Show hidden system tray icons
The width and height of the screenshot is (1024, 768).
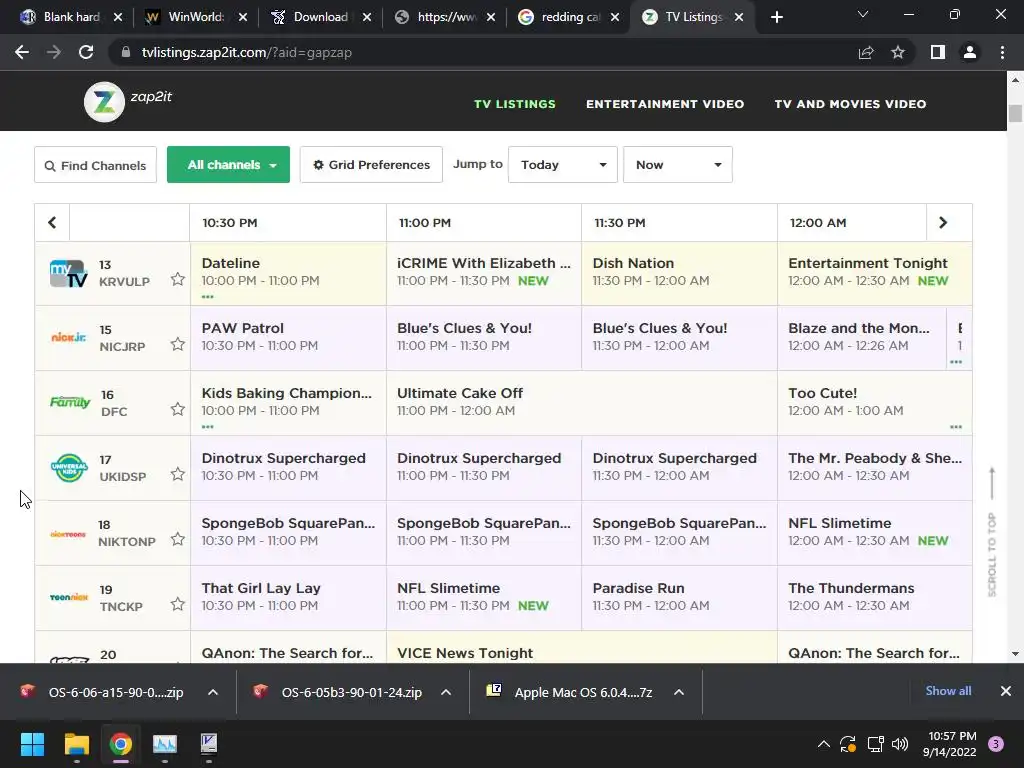click(x=824, y=744)
